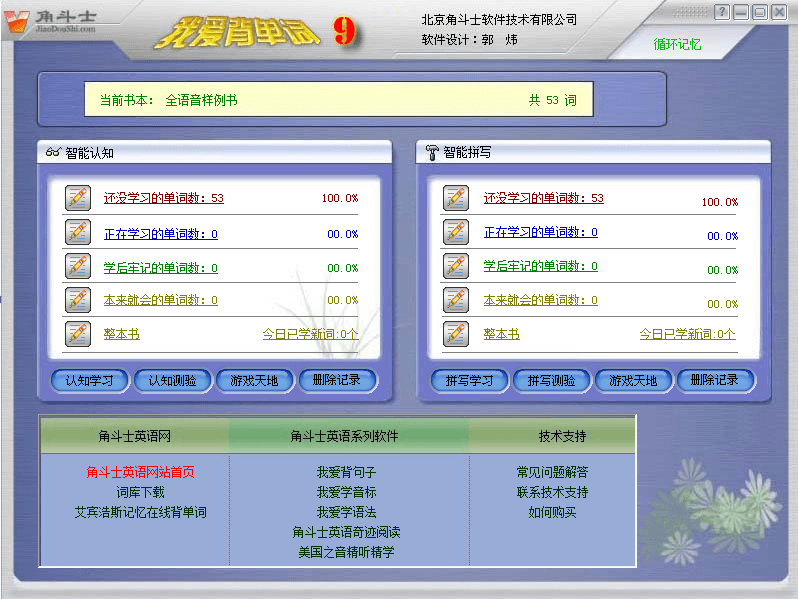798x599 pixels.
Task: Open 词库下载 link
Action: pyautogui.click(x=140, y=492)
